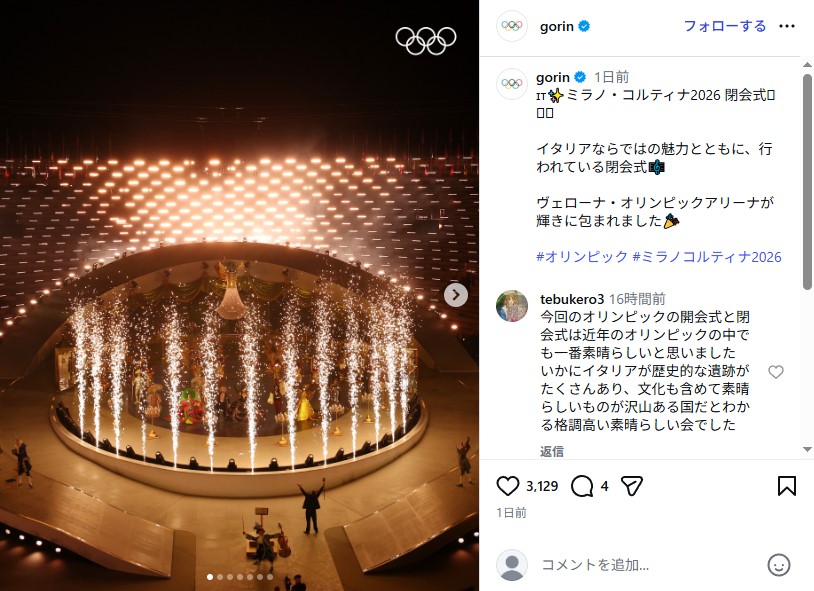Open the emoji picker smiley icon

[x=778, y=565]
